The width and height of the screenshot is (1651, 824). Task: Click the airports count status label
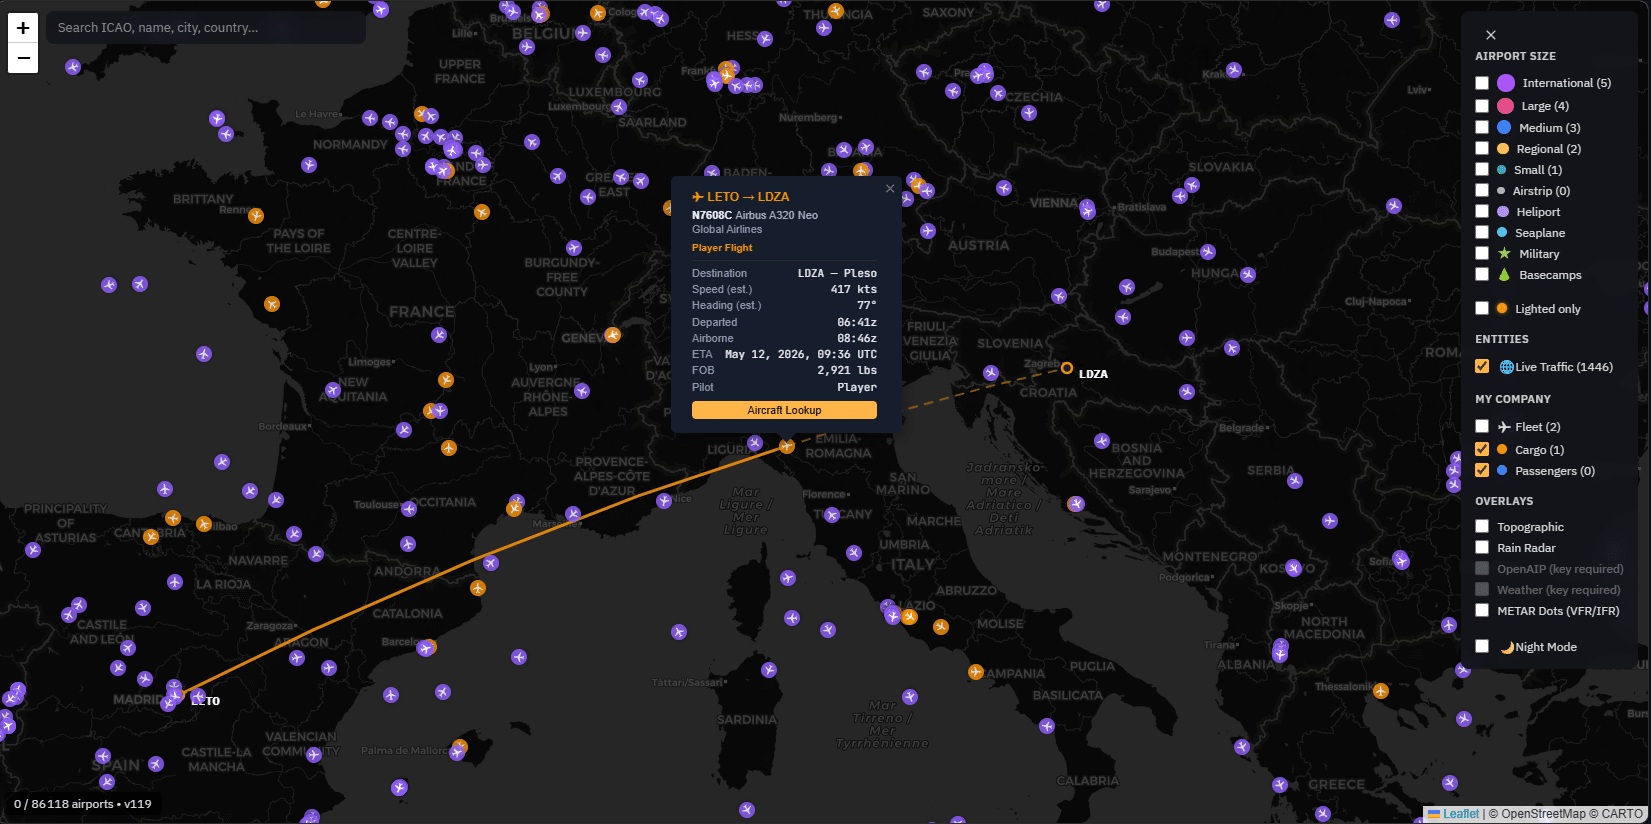point(83,804)
